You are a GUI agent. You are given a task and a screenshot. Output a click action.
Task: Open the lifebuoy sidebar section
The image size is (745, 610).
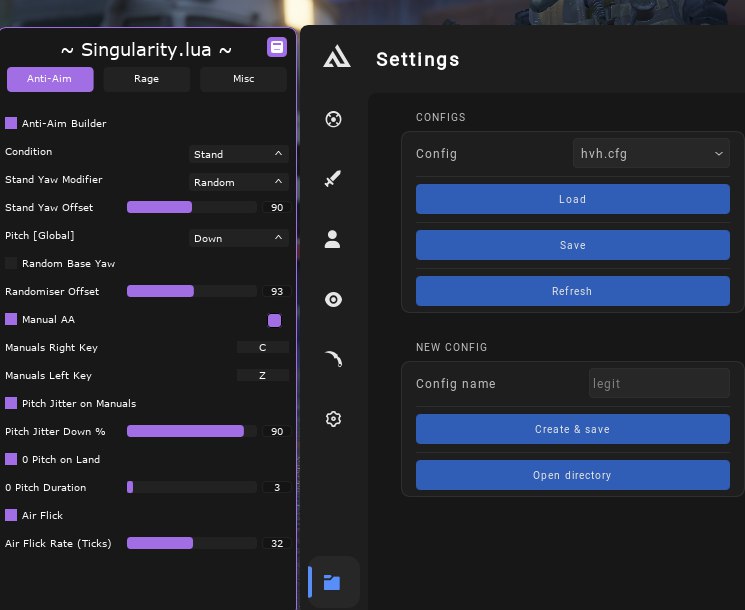pos(333,119)
